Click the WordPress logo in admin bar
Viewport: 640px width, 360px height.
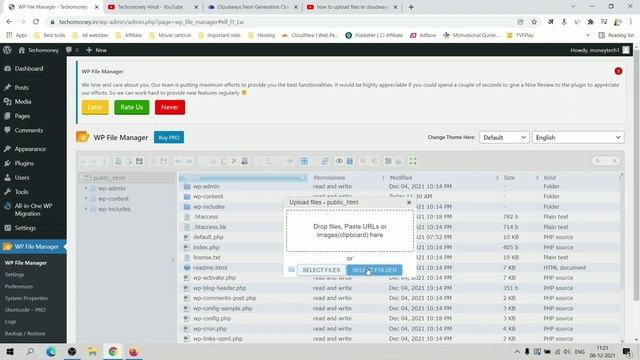point(7,50)
